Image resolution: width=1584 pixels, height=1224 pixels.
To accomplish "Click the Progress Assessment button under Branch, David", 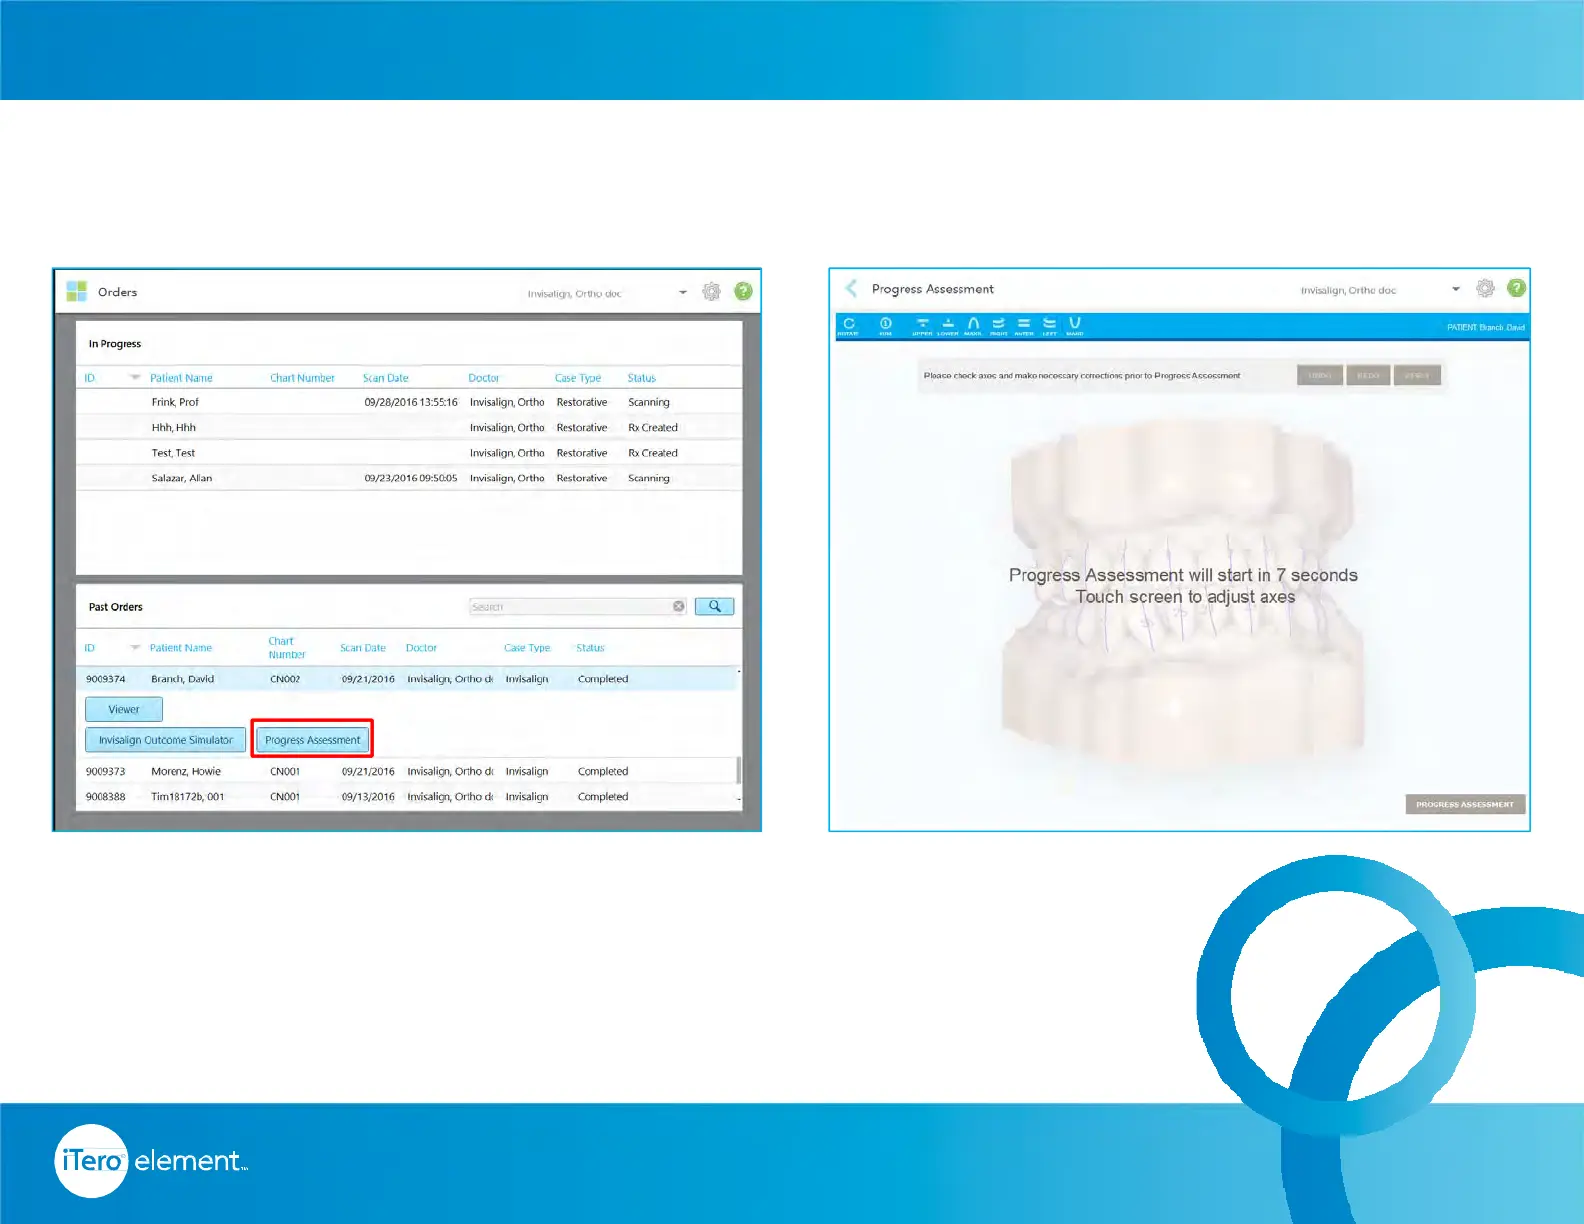I will 312,740.
